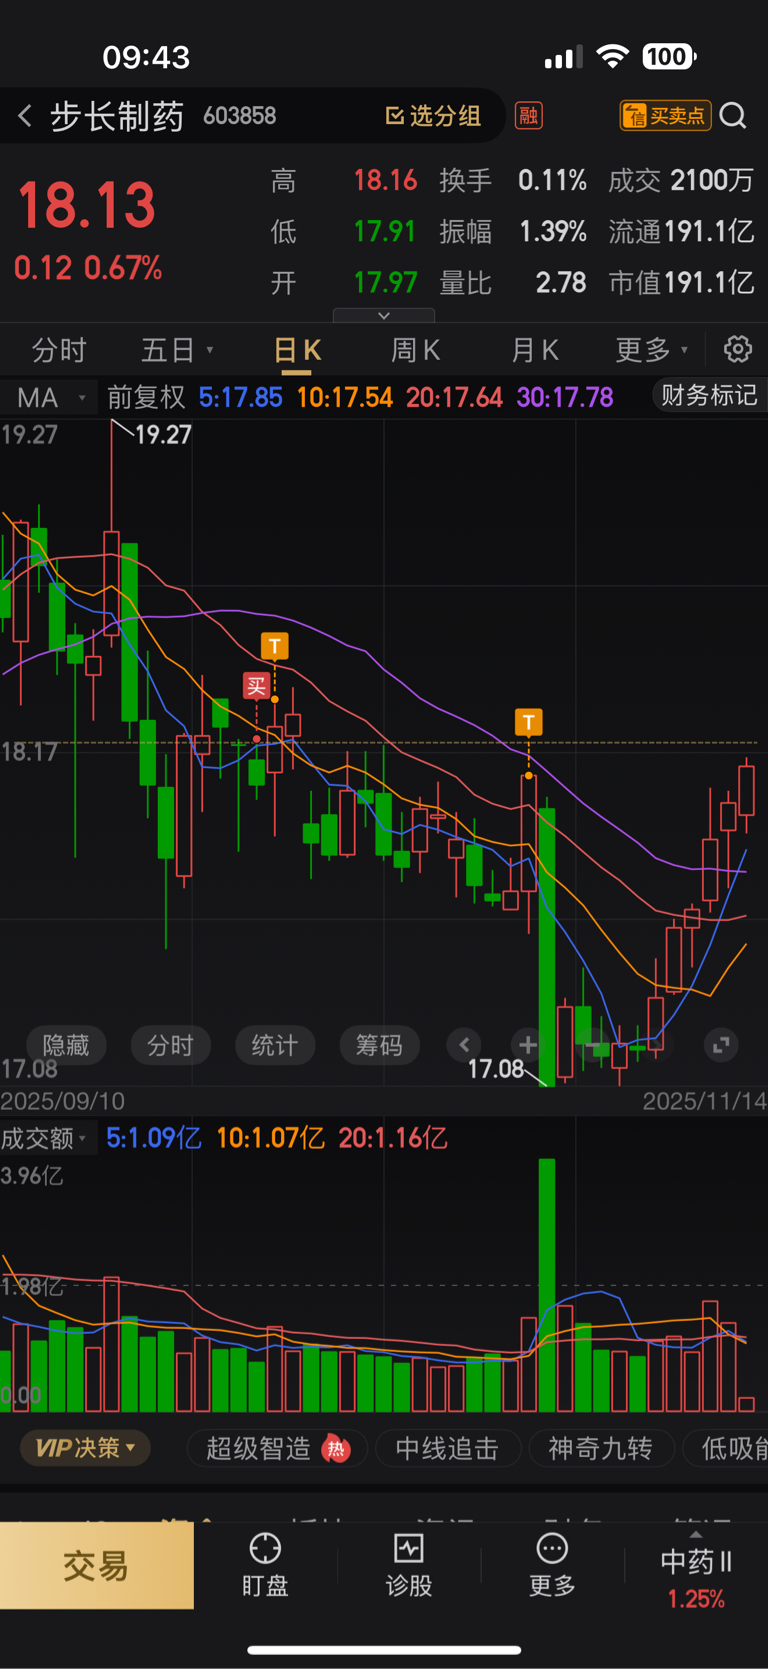Tap 换手 turnover 0.11% value
This screenshot has width=768, height=1669.
coord(552,180)
